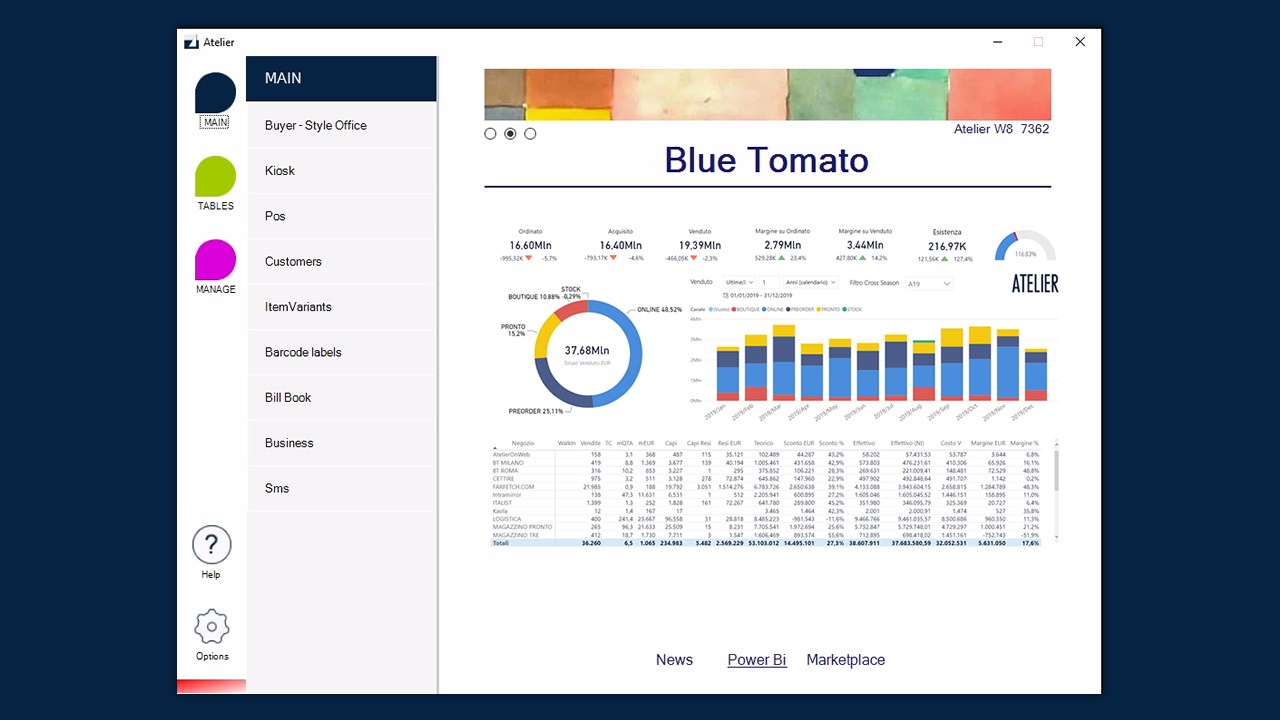Switch to the Power Bi link

[757, 660]
